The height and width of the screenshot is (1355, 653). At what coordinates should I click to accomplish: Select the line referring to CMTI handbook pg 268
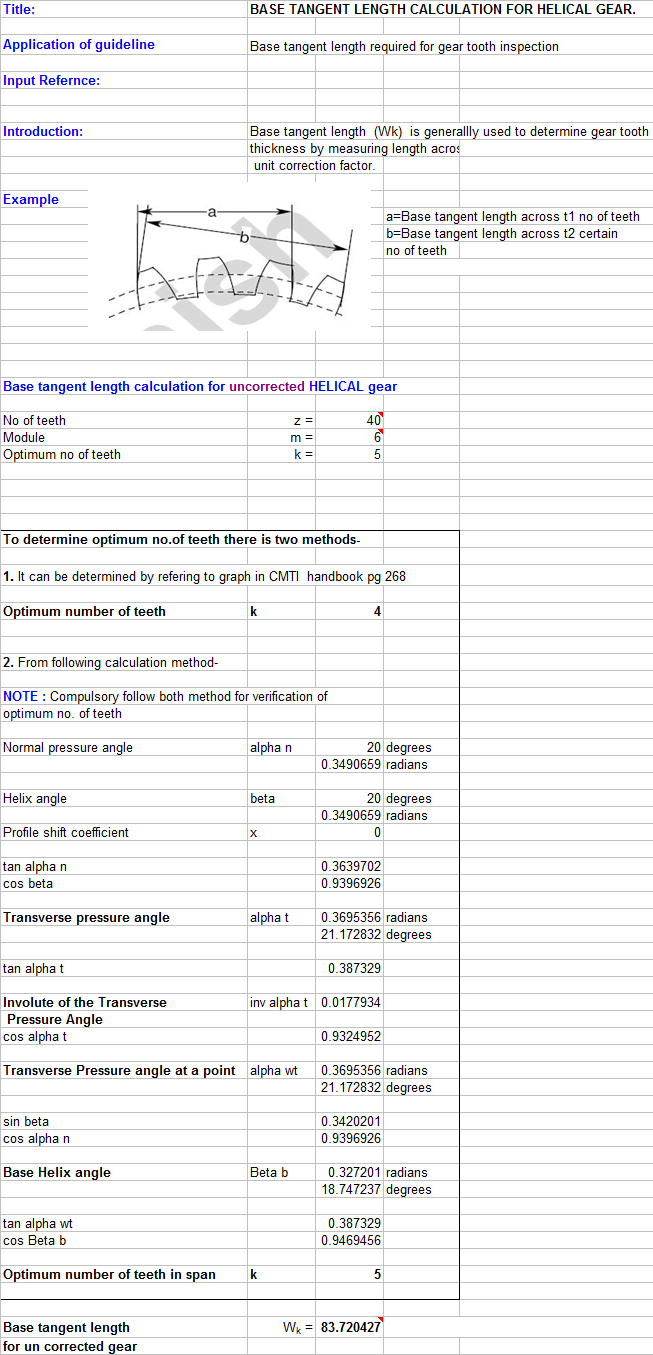click(204, 576)
